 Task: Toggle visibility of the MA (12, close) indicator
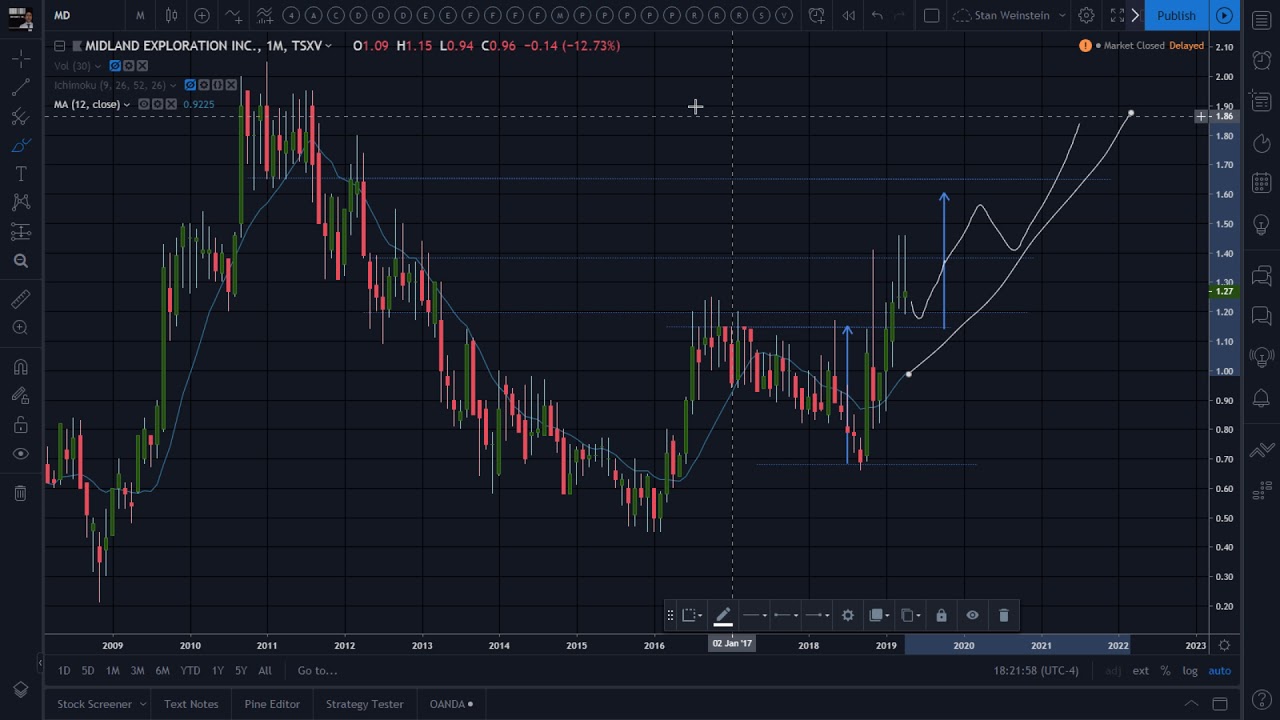tap(143, 104)
